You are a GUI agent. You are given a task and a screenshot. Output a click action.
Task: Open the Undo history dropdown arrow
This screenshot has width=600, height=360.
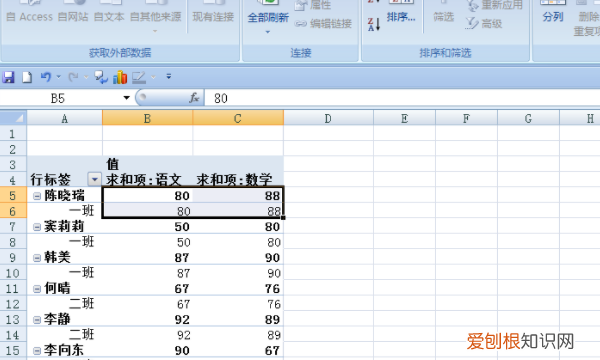point(59,77)
